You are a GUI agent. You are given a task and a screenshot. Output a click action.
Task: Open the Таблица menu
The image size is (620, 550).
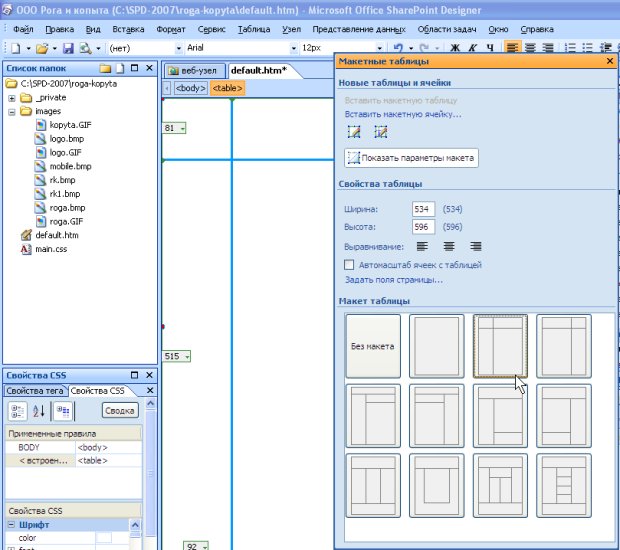[253, 30]
